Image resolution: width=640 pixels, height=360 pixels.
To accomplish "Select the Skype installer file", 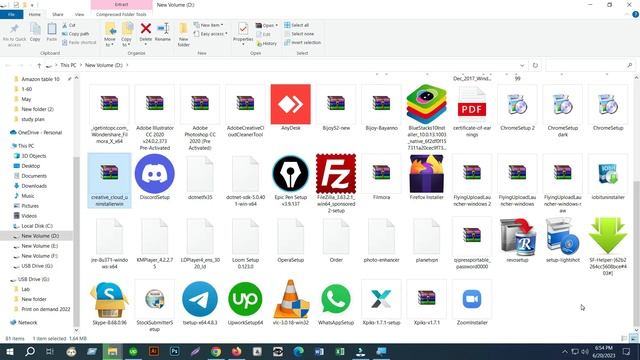I will (109, 299).
